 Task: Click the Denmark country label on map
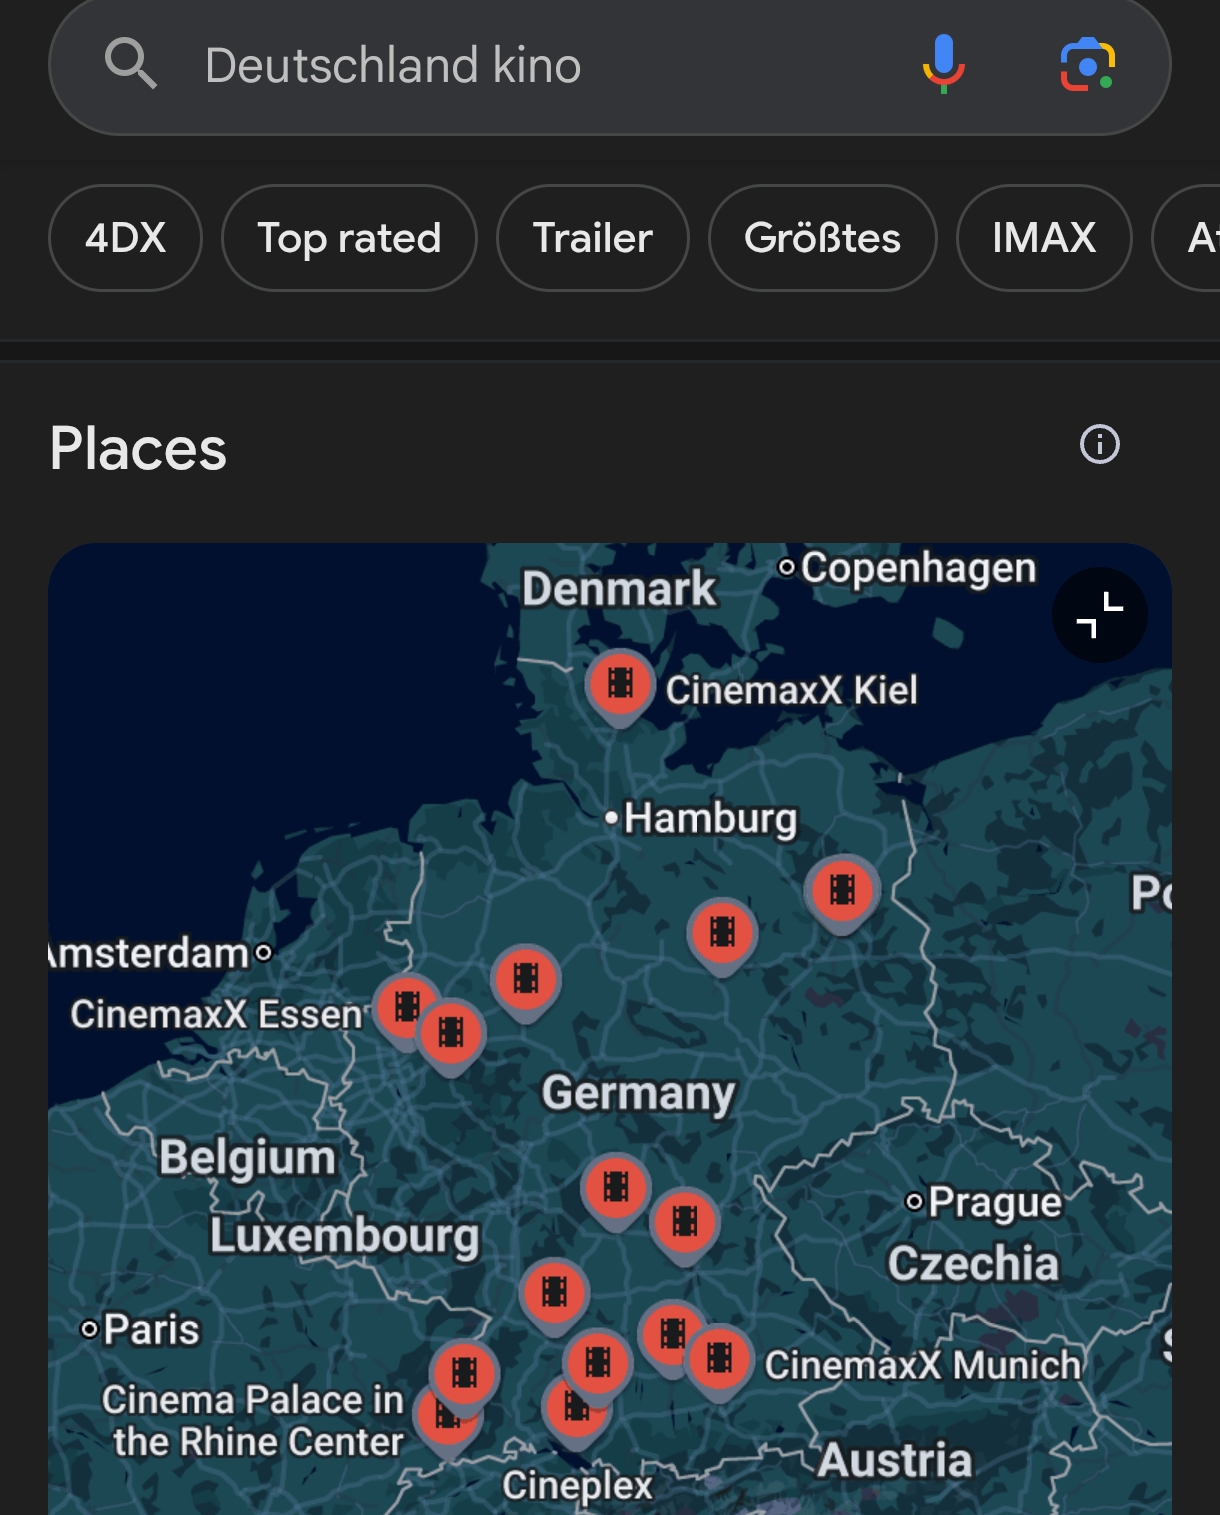[x=619, y=589]
